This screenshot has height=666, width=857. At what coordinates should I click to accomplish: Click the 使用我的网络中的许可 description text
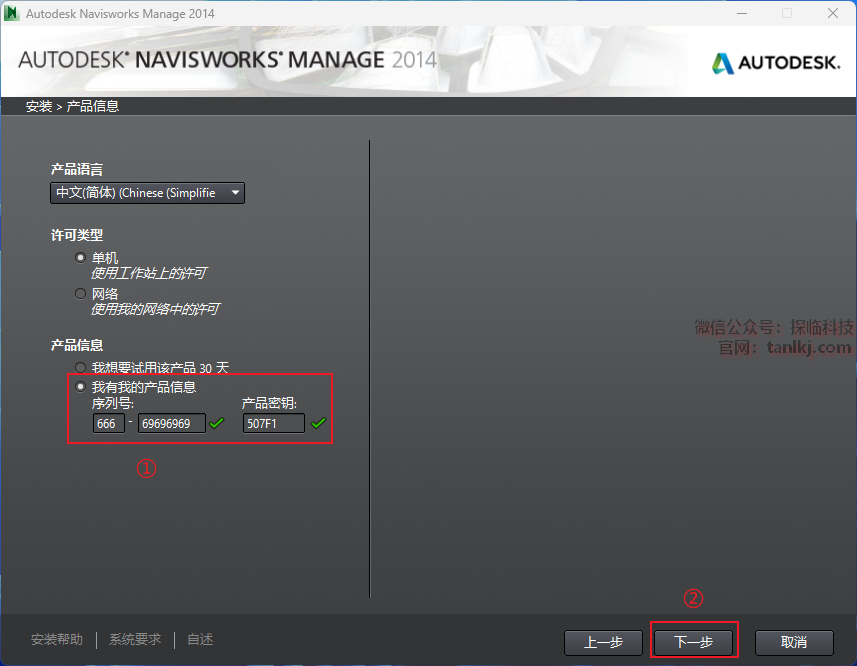coord(155,309)
